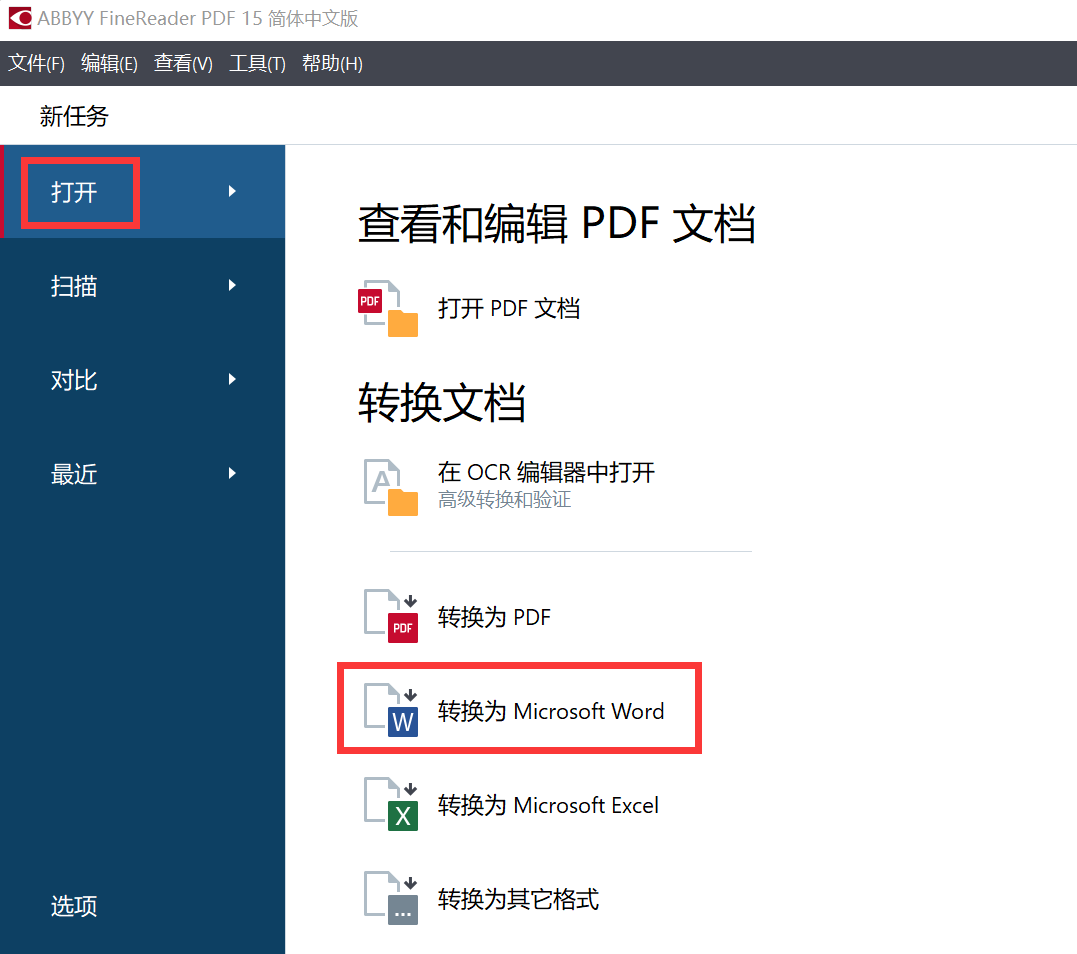Expand the 扫描 submenu arrow
Screen dimensions: 1077x954
click(232, 285)
